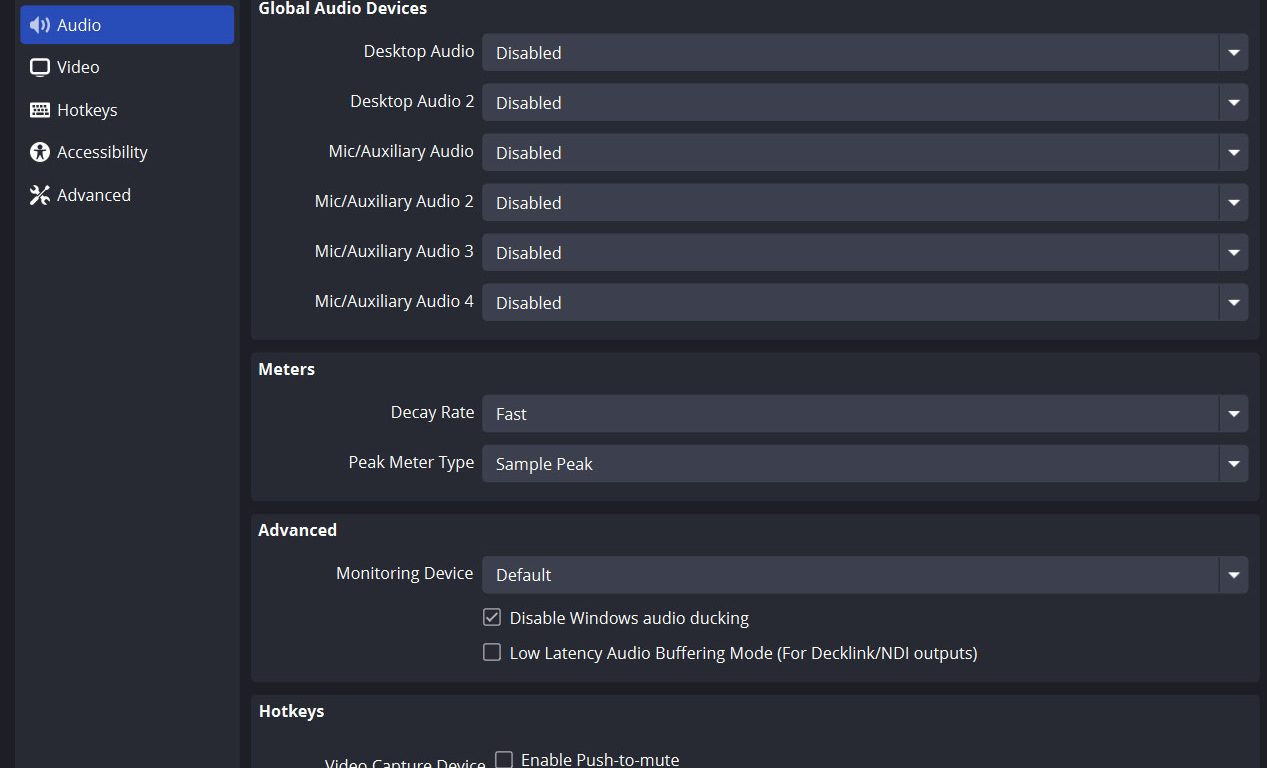Toggle Disable Windows audio ducking checkbox
The width and height of the screenshot is (1267, 768).
[x=492, y=618]
